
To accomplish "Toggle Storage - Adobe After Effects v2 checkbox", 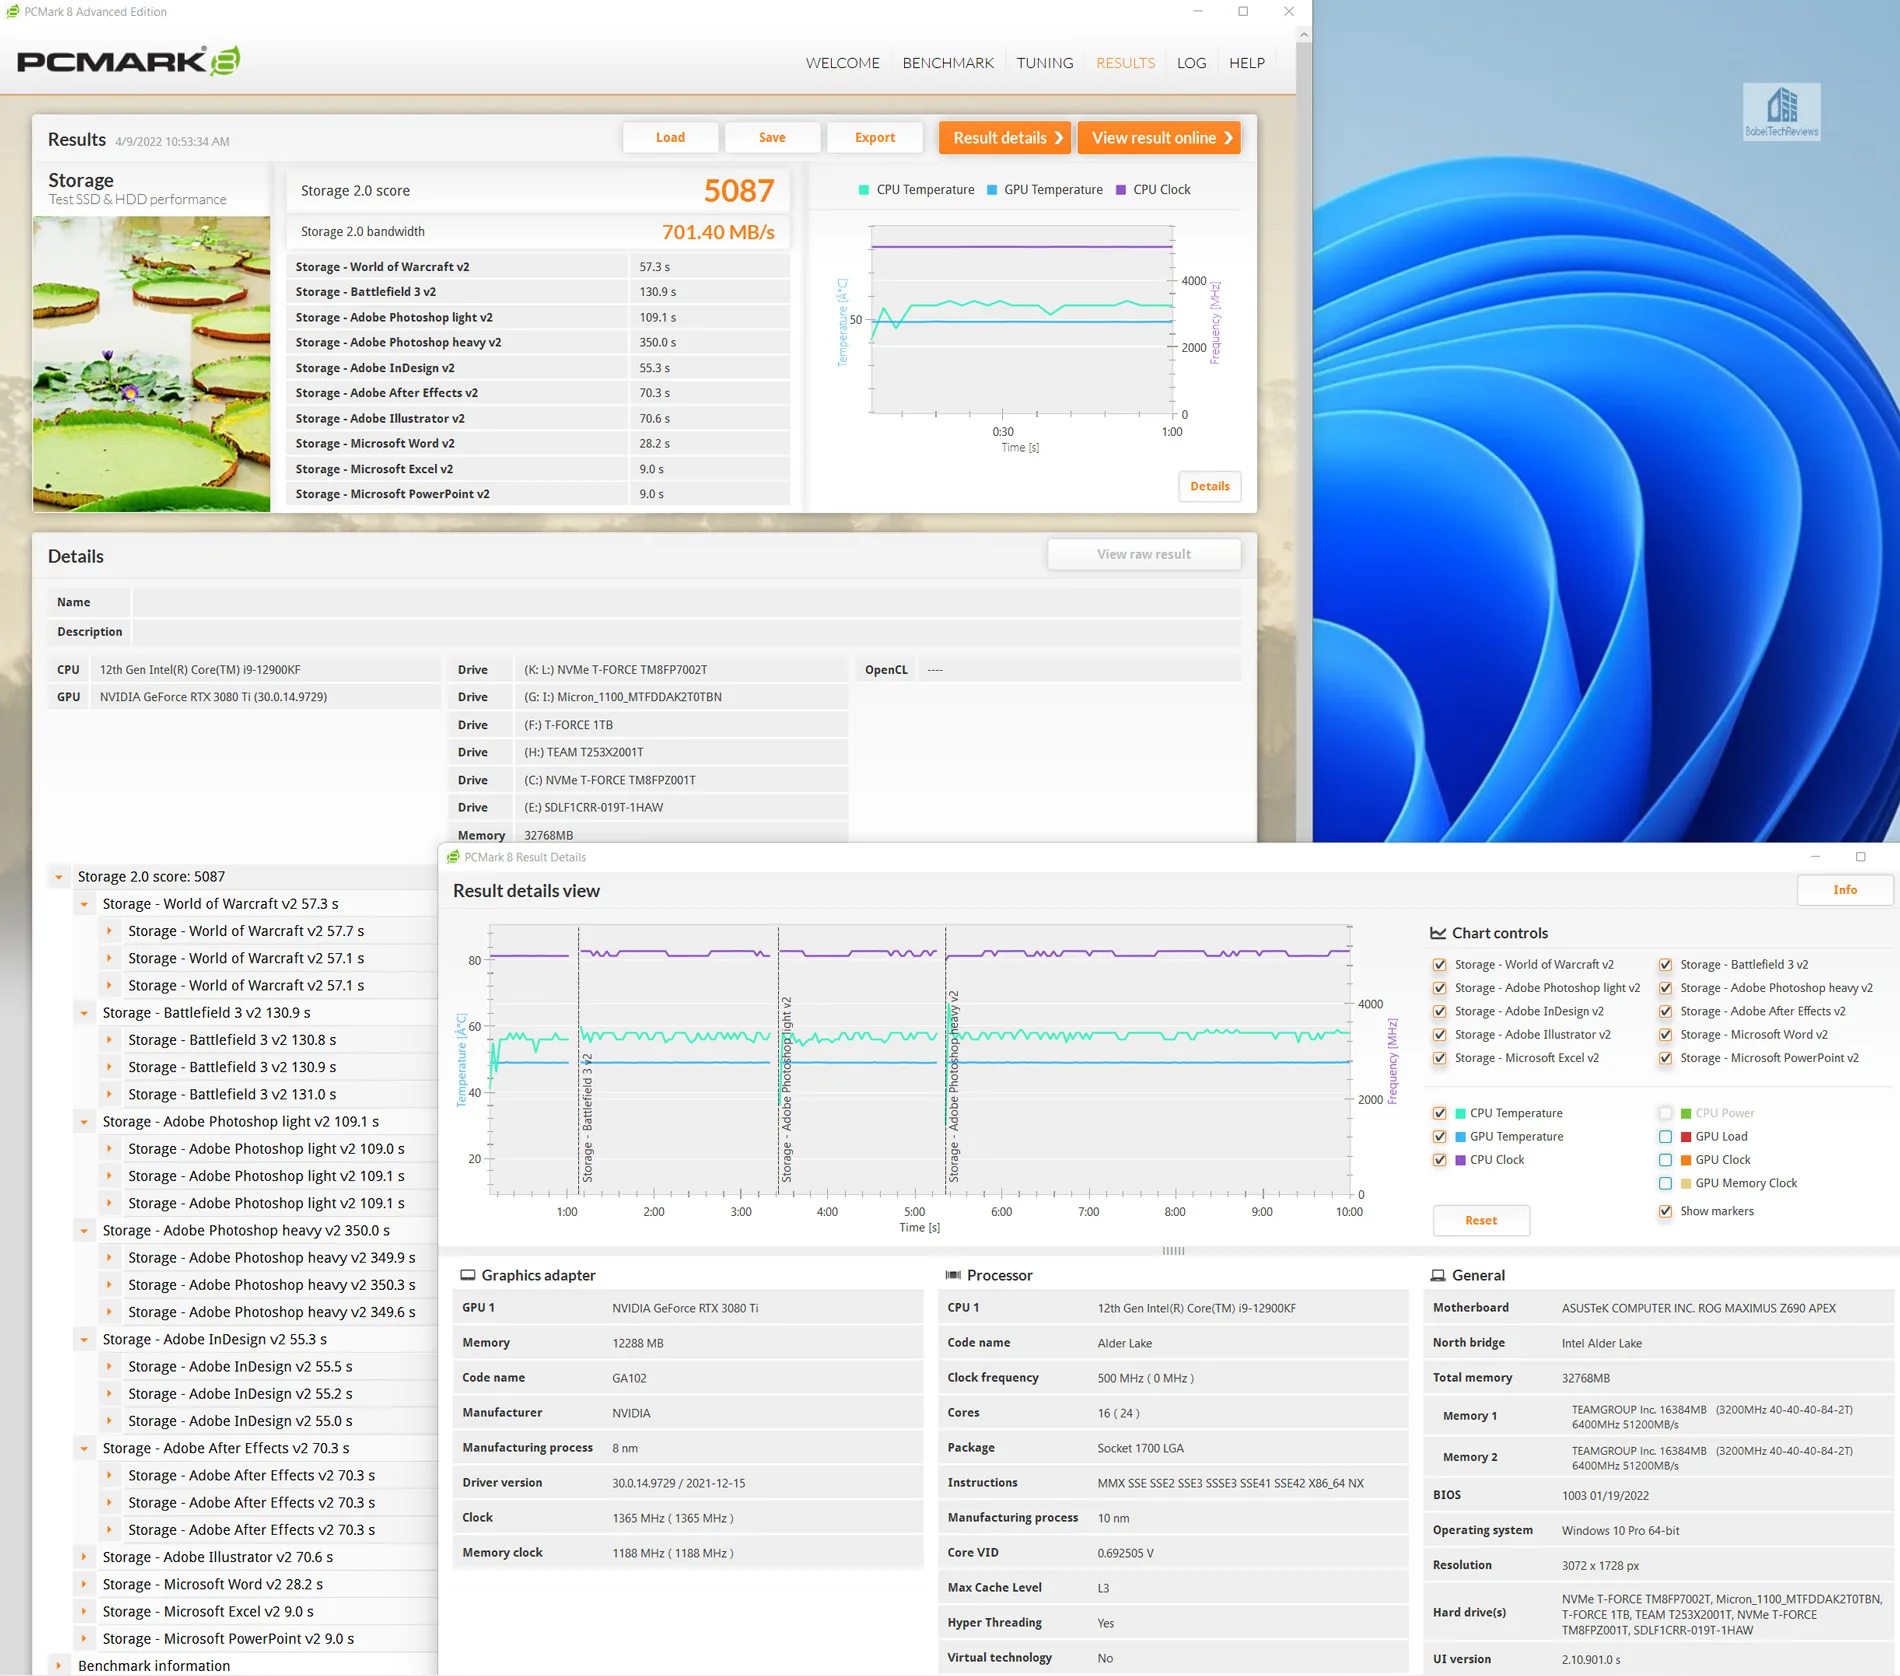I will [1665, 1011].
